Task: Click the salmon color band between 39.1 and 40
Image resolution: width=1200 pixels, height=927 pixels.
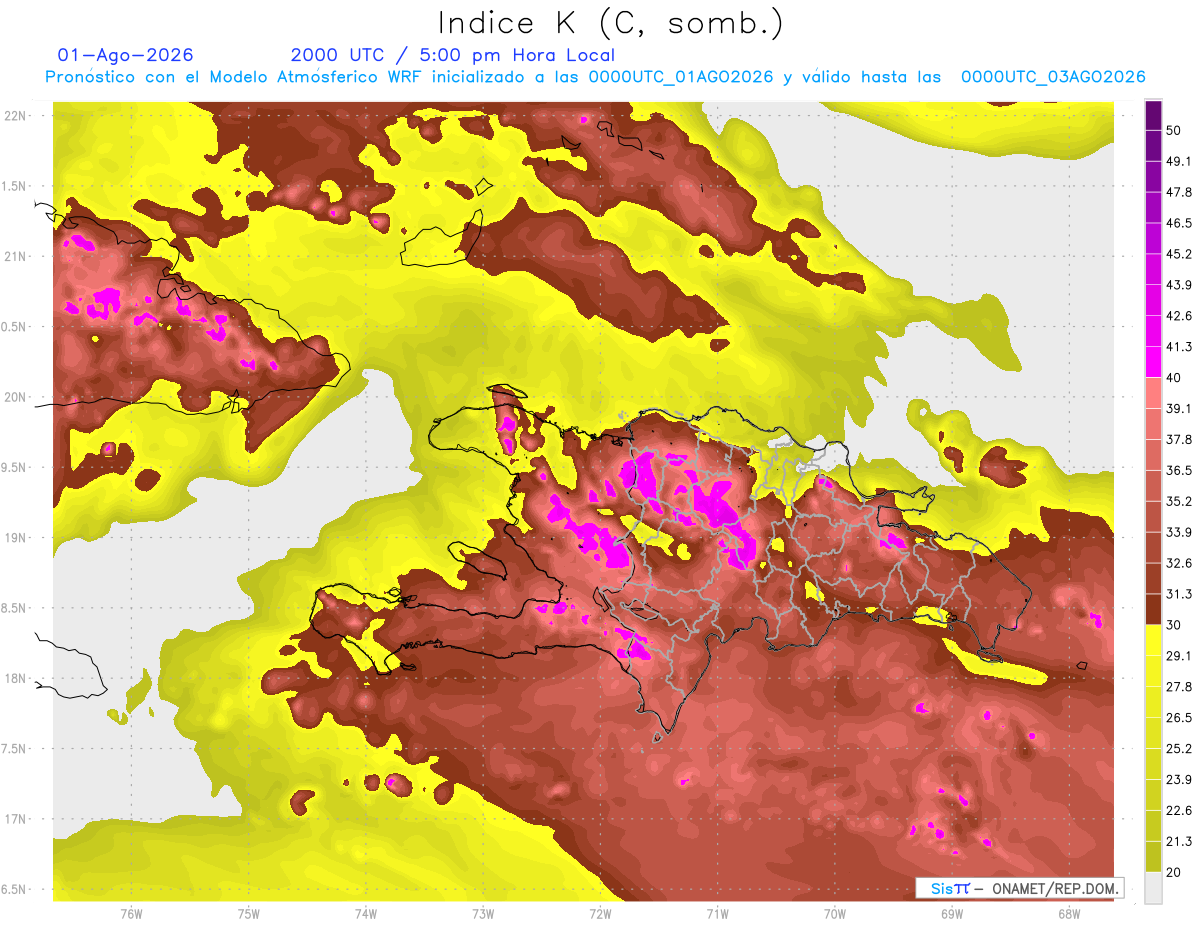Action: point(1153,393)
